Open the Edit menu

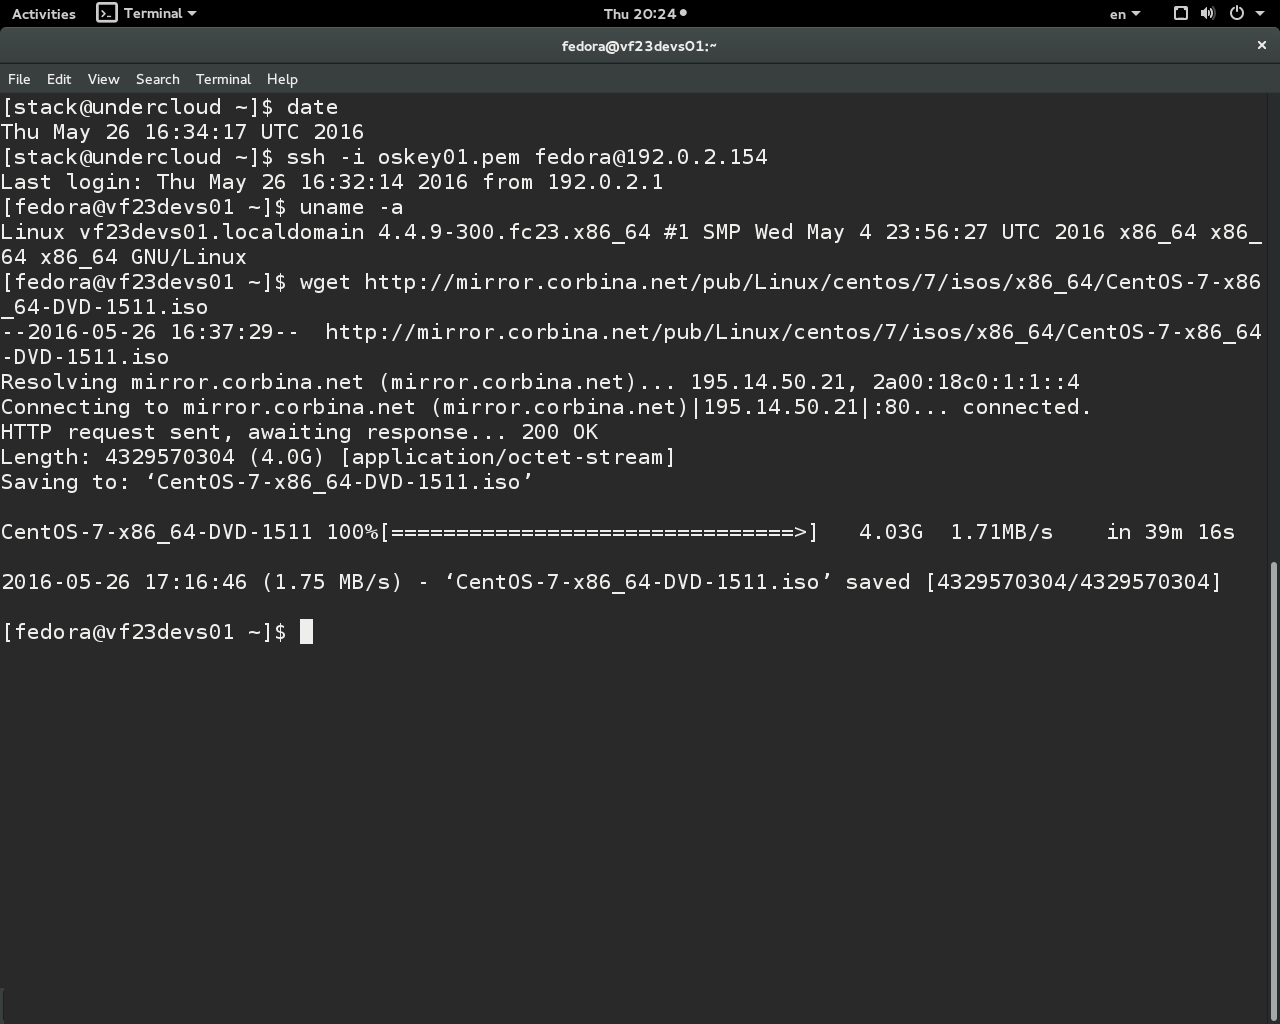[59, 79]
